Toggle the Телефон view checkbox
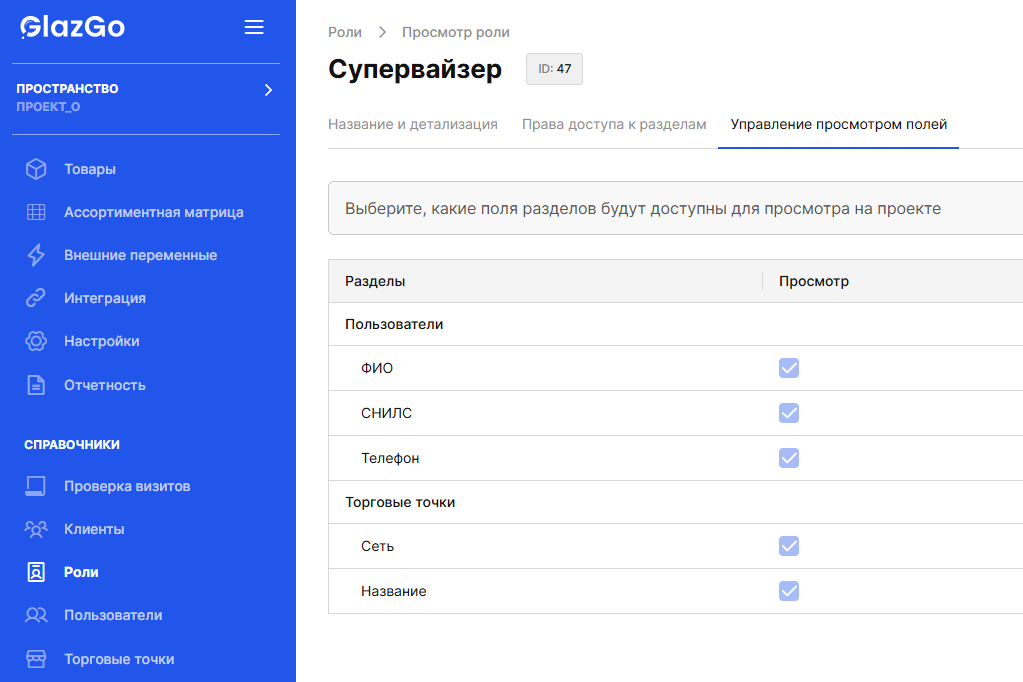The height and width of the screenshot is (682, 1023). (x=789, y=458)
